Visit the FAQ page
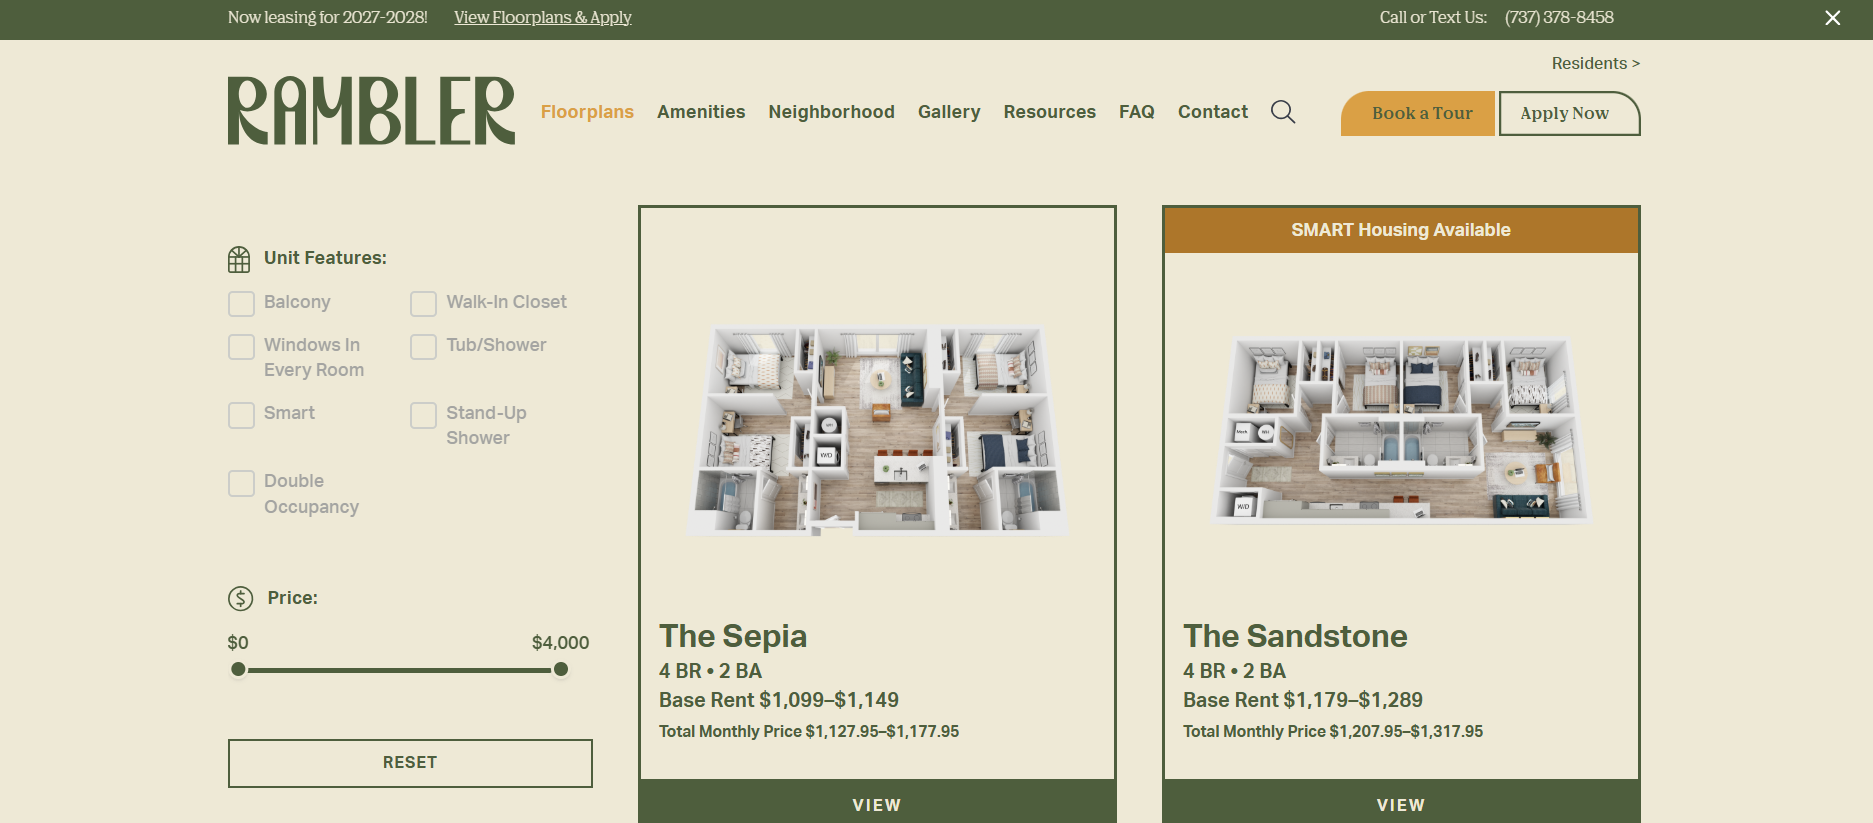 click(x=1136, y=112)
